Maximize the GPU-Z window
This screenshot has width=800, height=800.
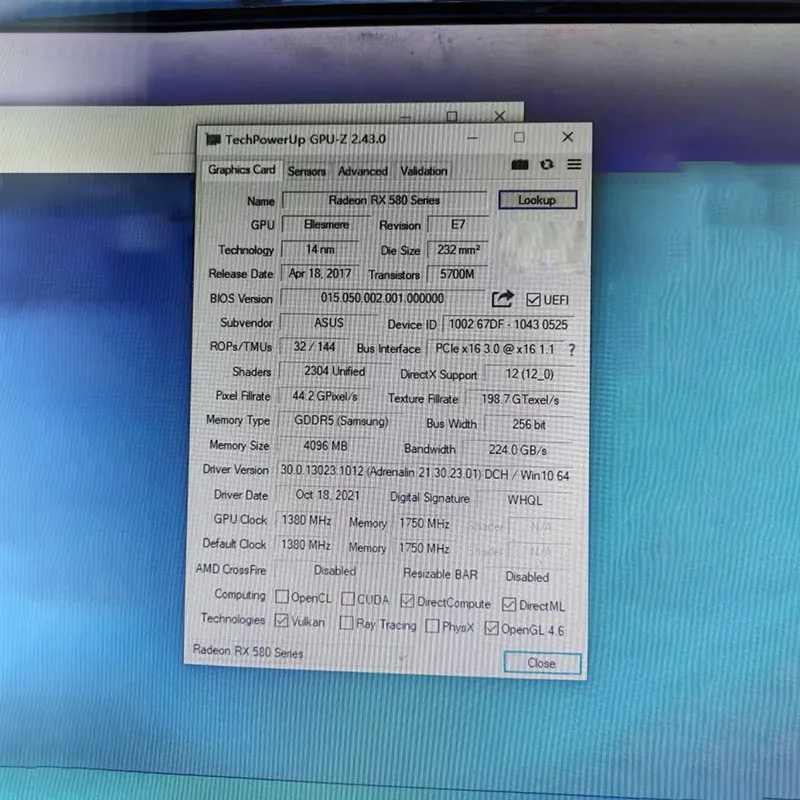click(x=519, y=137)
